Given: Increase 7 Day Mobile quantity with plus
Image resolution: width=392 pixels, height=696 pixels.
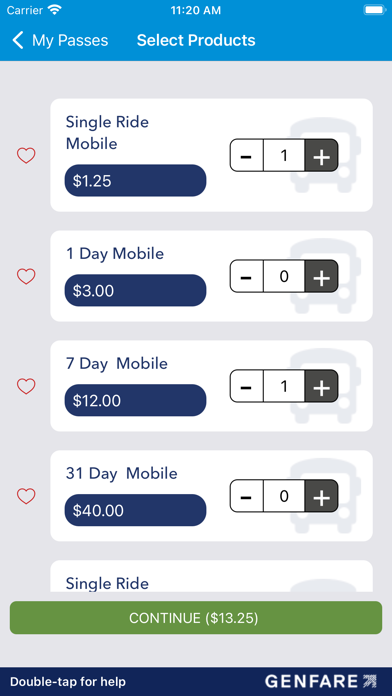Looking at the screenshot, I should coord(321,386).
